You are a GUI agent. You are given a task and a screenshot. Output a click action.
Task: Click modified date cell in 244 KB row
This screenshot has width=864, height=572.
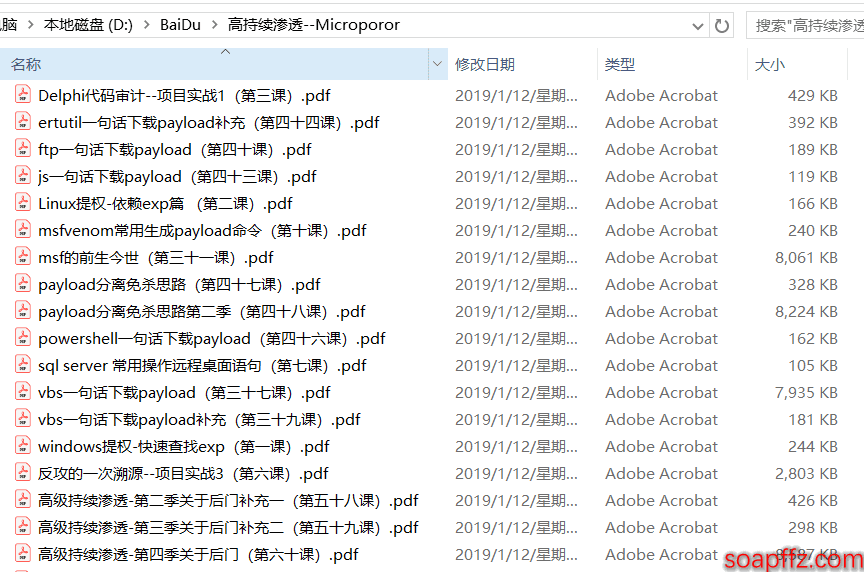pos(516,446)
